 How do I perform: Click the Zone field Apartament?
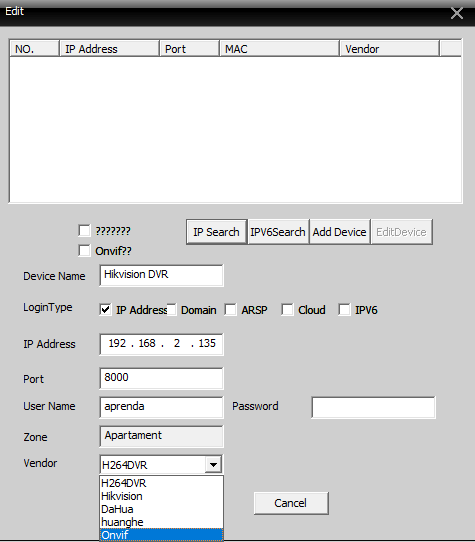[161, 437]
